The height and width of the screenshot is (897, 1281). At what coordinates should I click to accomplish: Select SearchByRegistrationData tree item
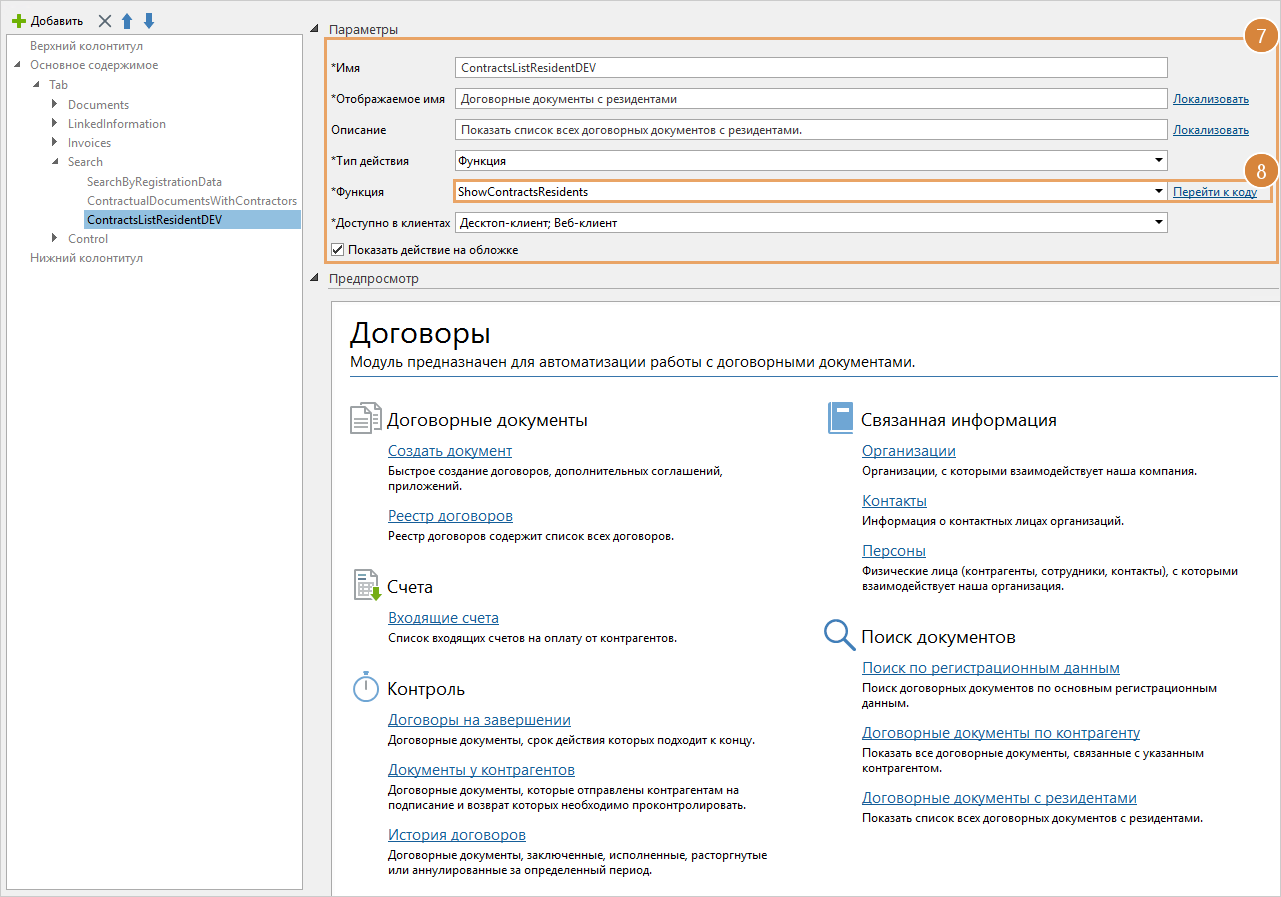(x=154, y=182)
